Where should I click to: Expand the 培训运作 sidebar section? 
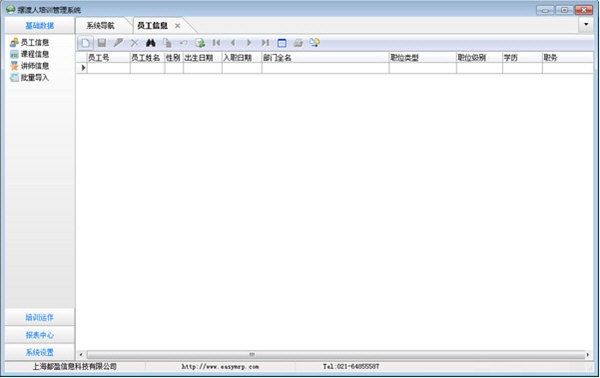click(x=40, y=317)
